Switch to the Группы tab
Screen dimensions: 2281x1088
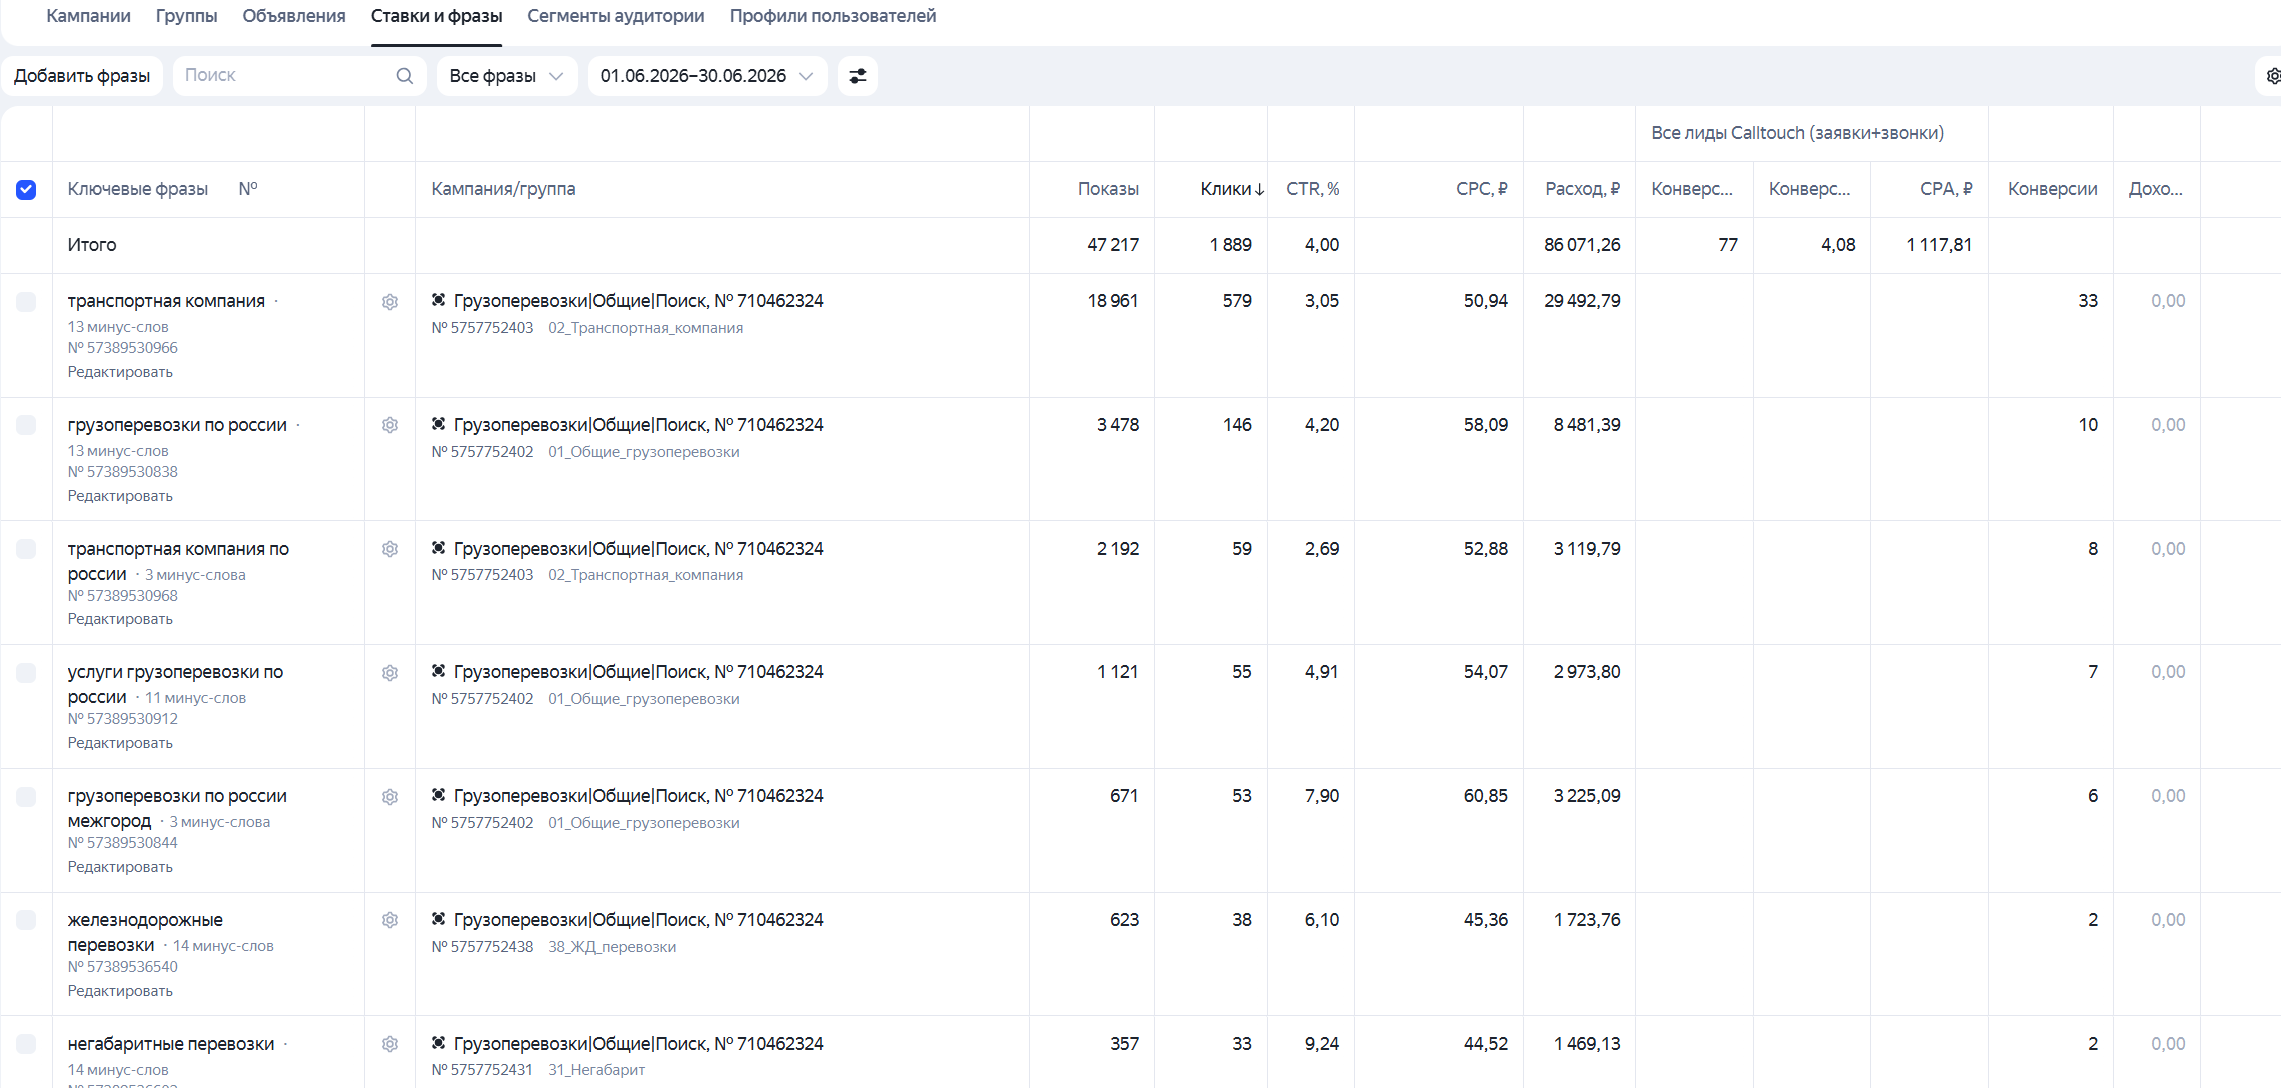186,16
